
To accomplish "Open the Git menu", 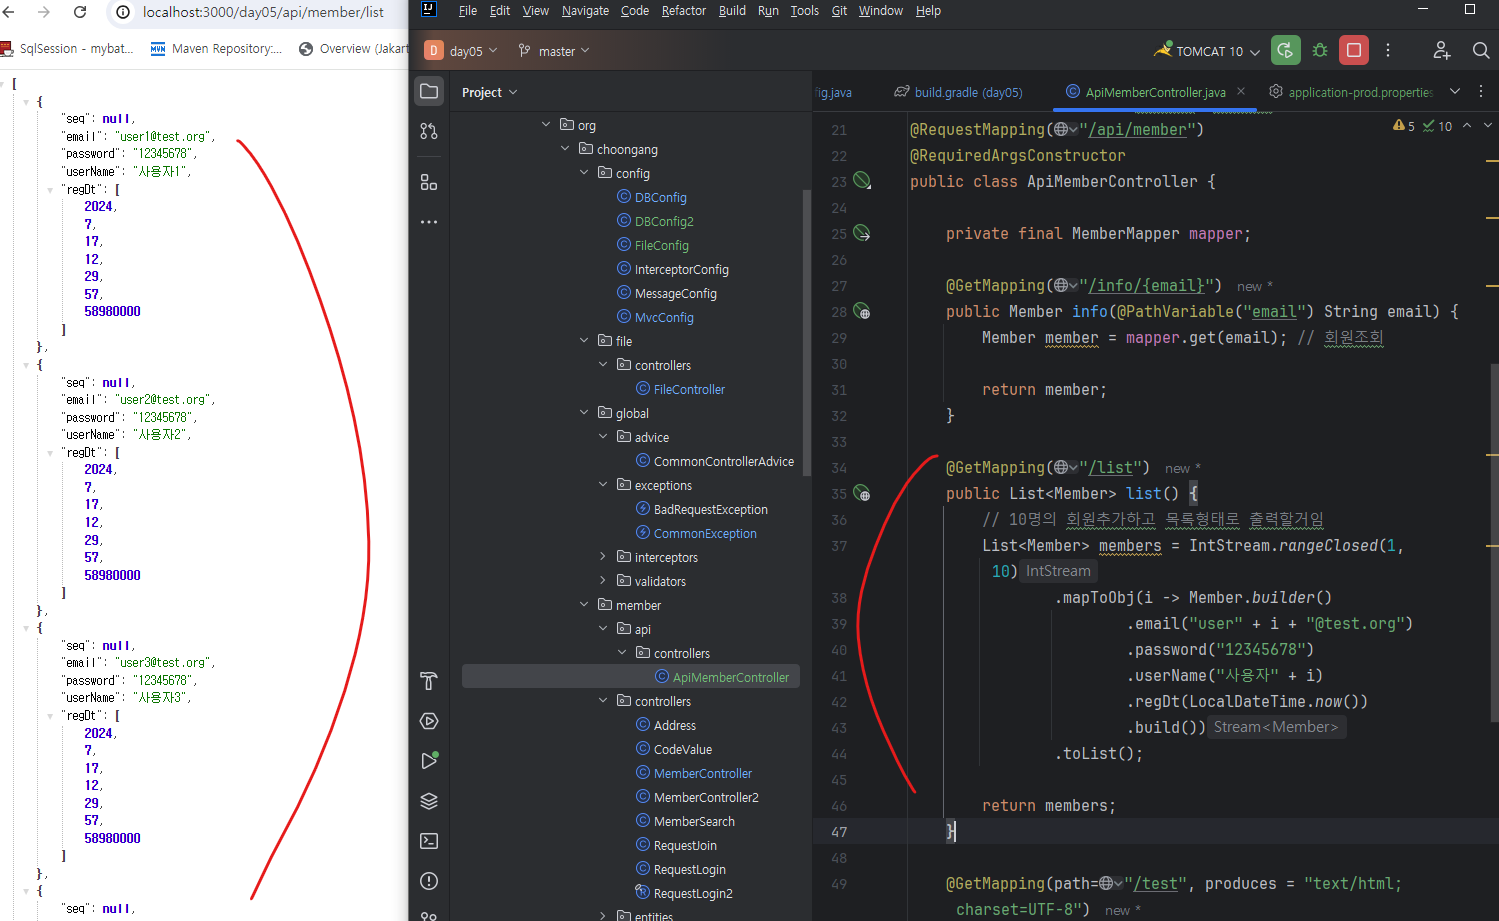I will pyautogui.click(x=839, y=11).
